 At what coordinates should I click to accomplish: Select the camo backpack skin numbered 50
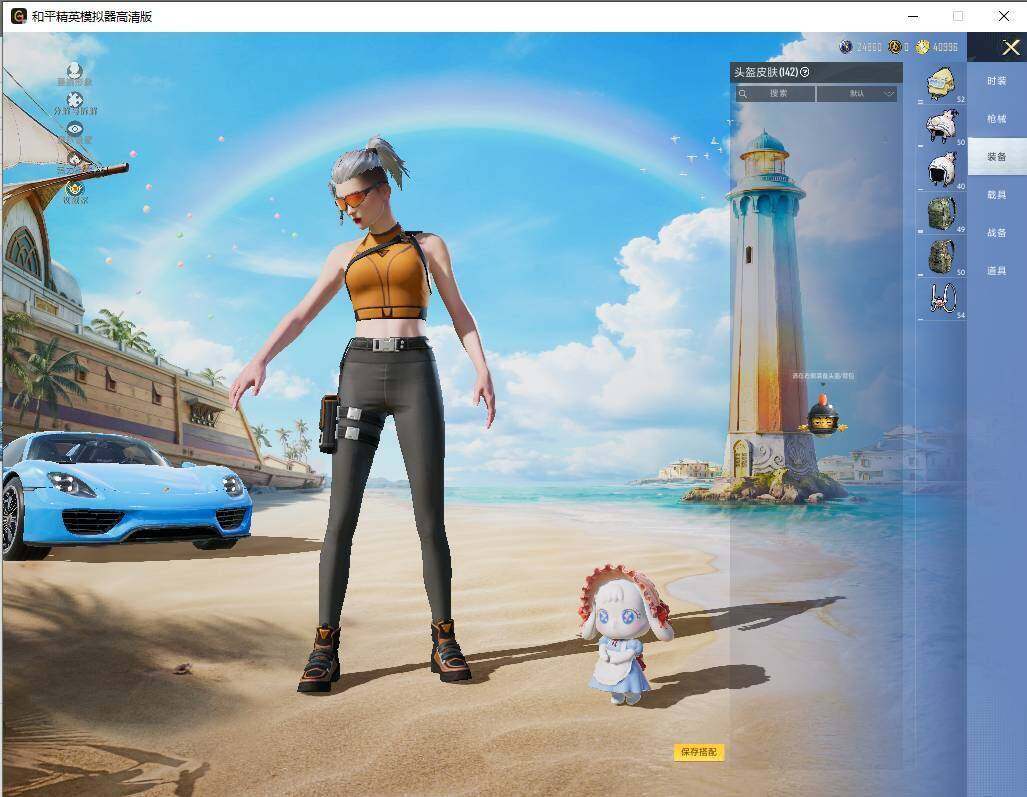tap(941, 256)
